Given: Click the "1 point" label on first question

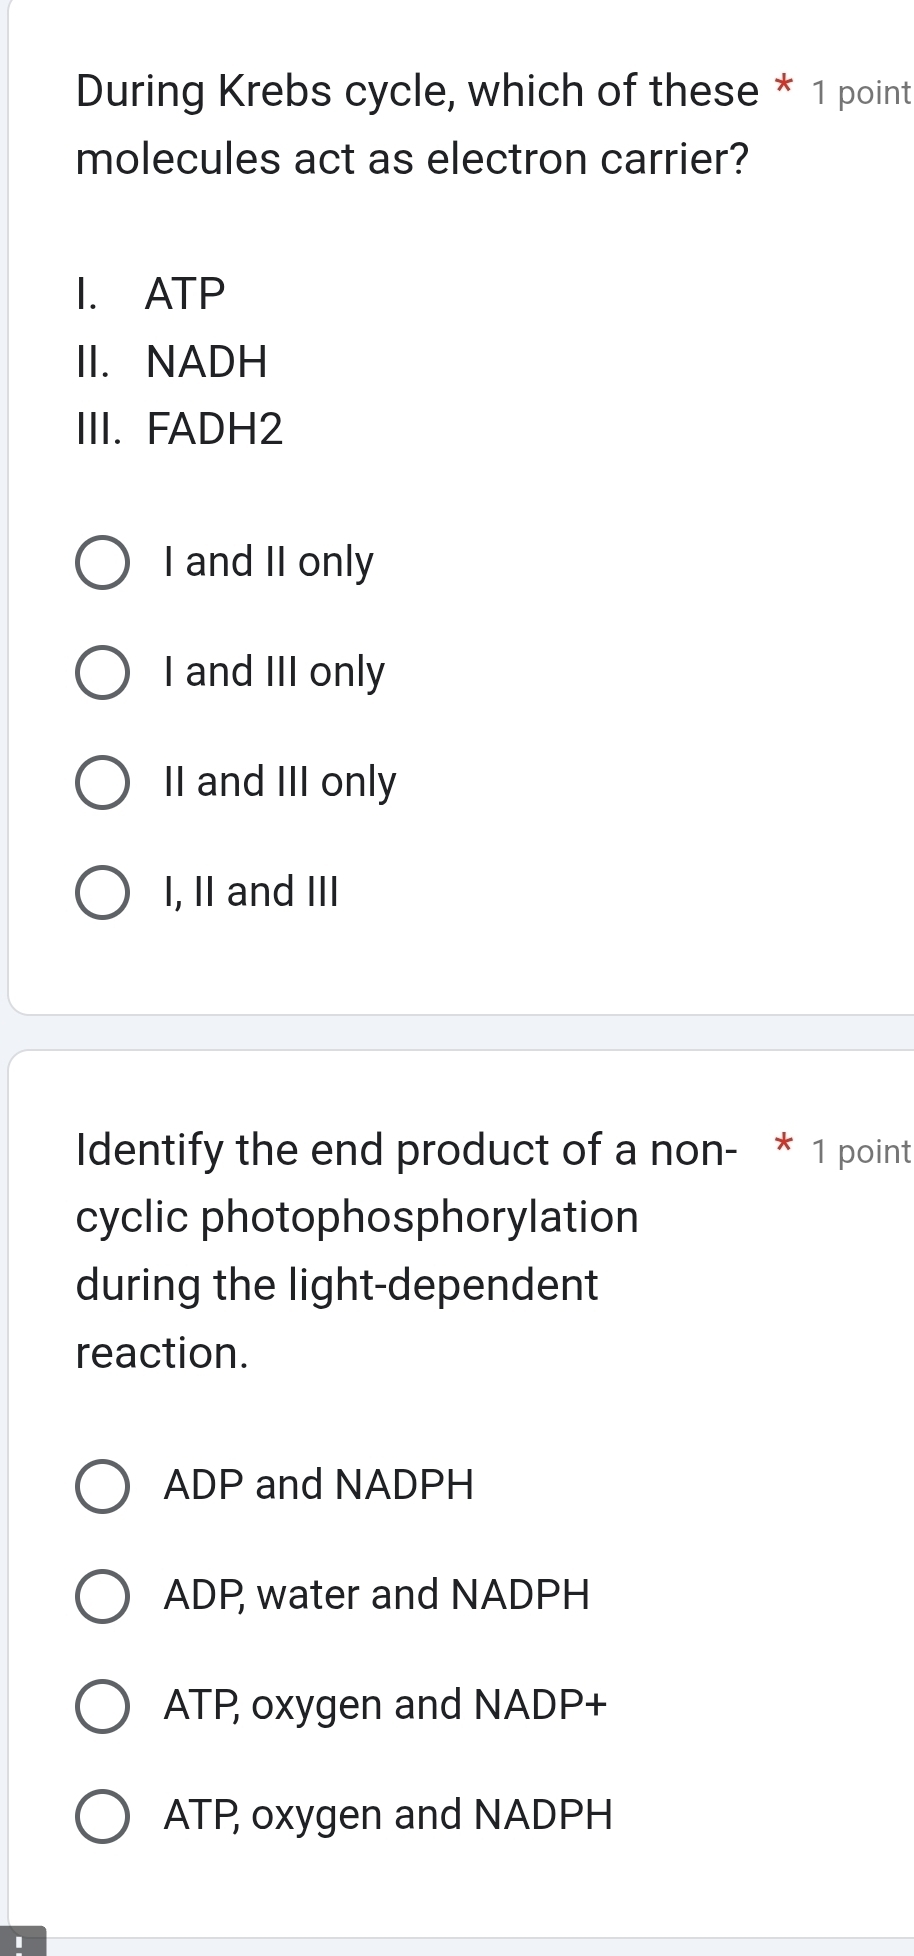Looking at the screenshot, I should [x=861, y=92].
